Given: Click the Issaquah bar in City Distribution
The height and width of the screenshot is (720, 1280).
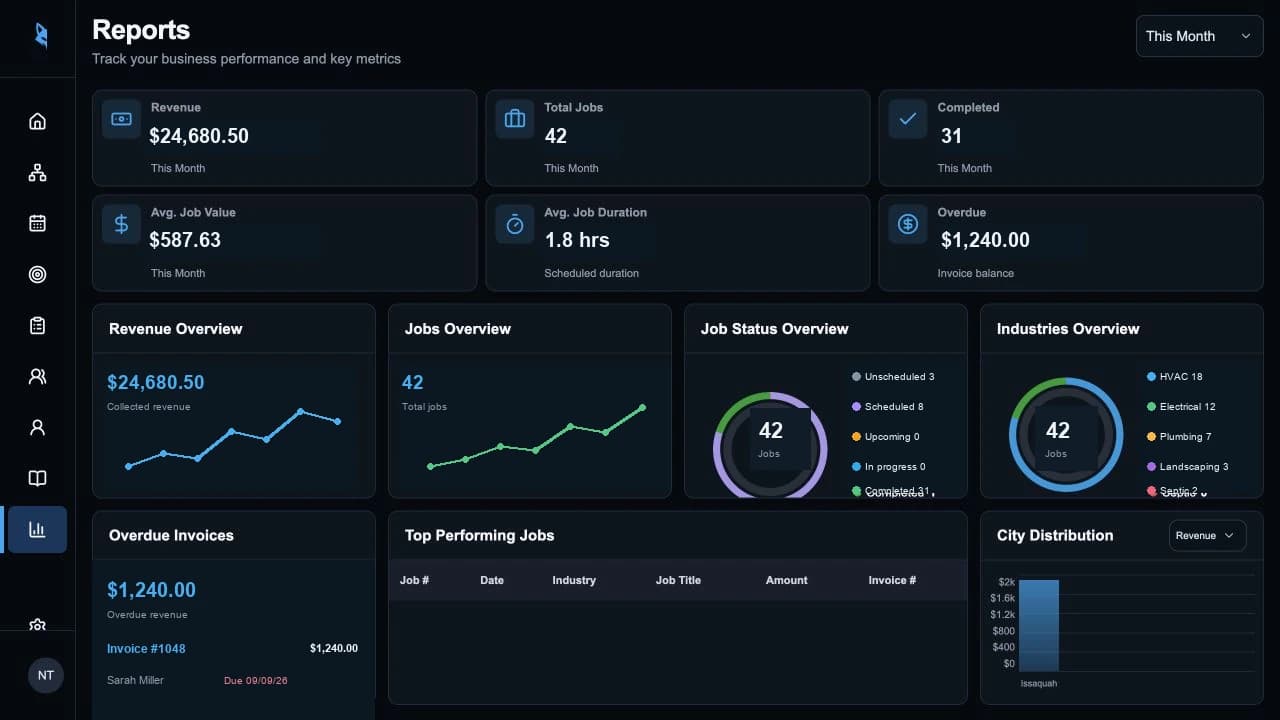Looking at the screenshot, I should 1038,625.
